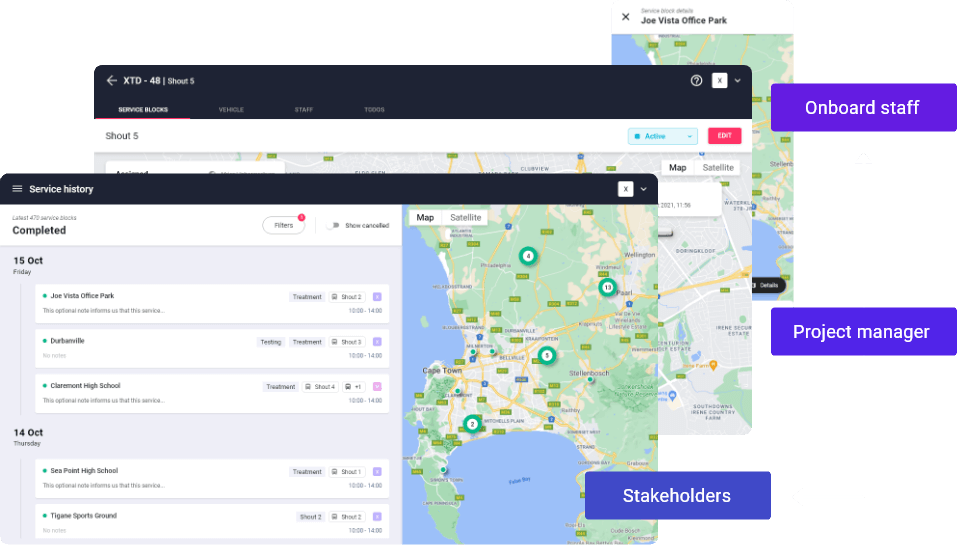Click the small green map dot near Stellenbosch
This screenshot has width=957, height=545.
pos(590,379)
